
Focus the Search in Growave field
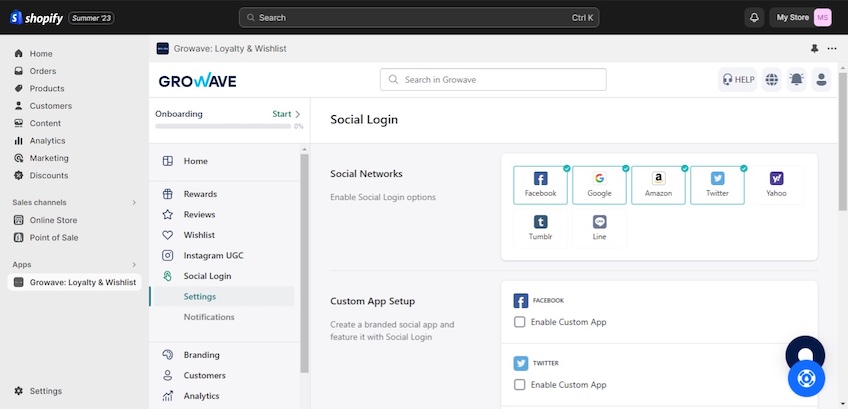pos(493,80)
